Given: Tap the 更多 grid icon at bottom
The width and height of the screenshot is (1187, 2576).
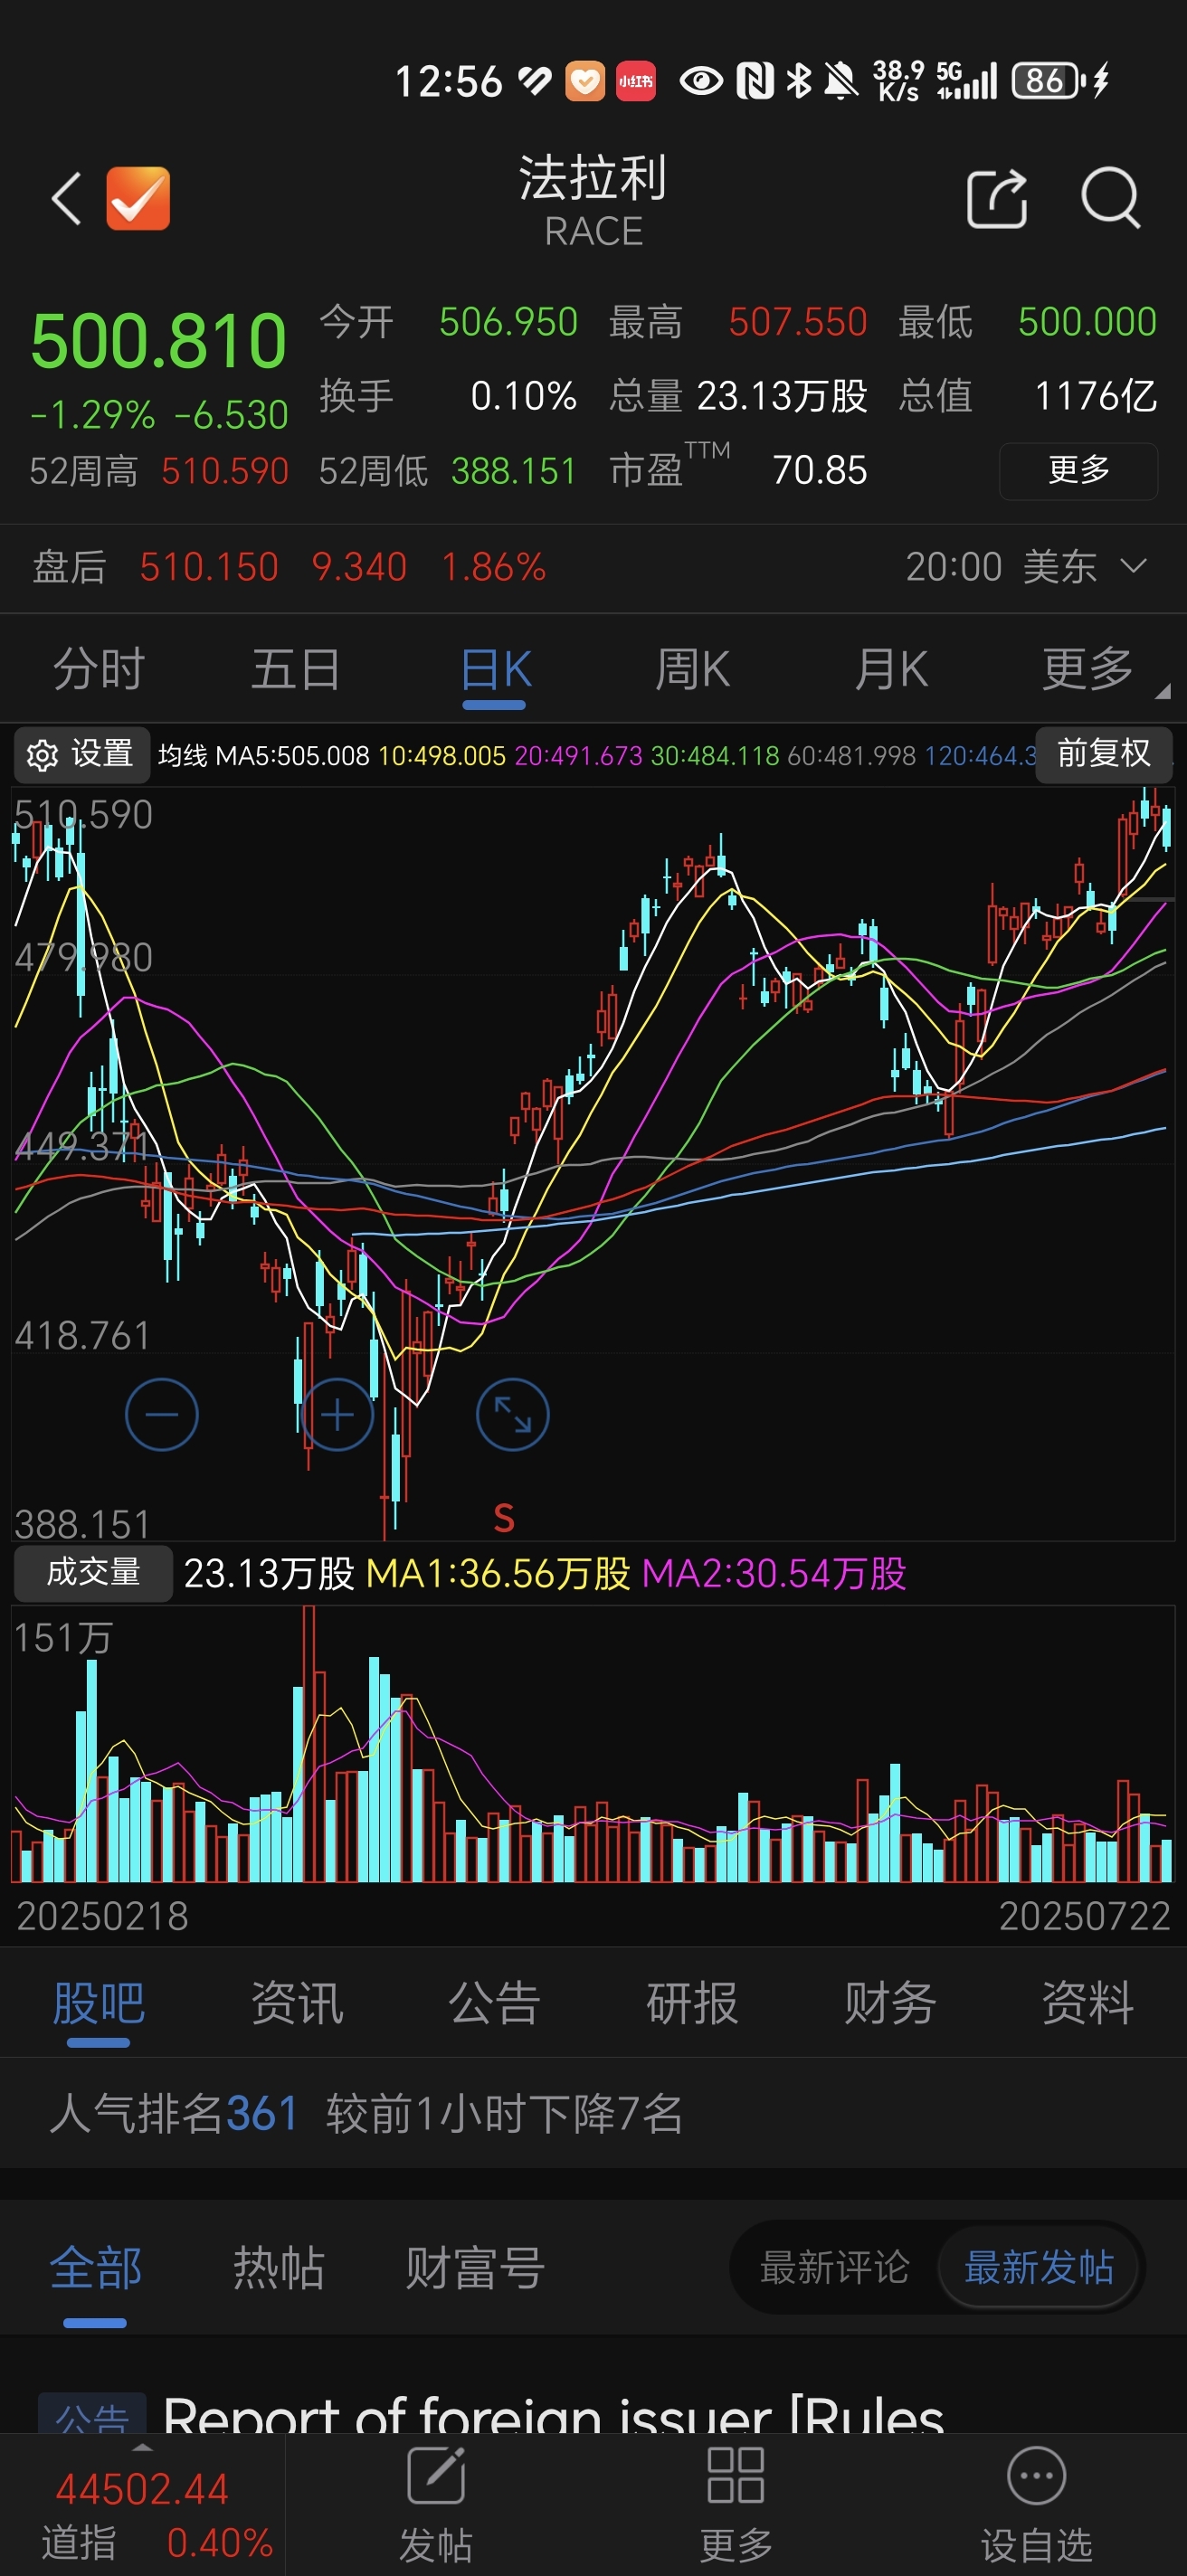Looking at the screenshot, I should click(x=736, y=2505).
